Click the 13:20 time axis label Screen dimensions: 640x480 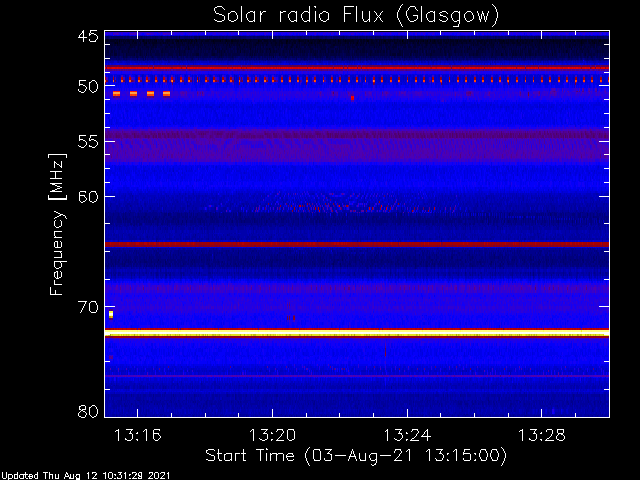[272, 435]
